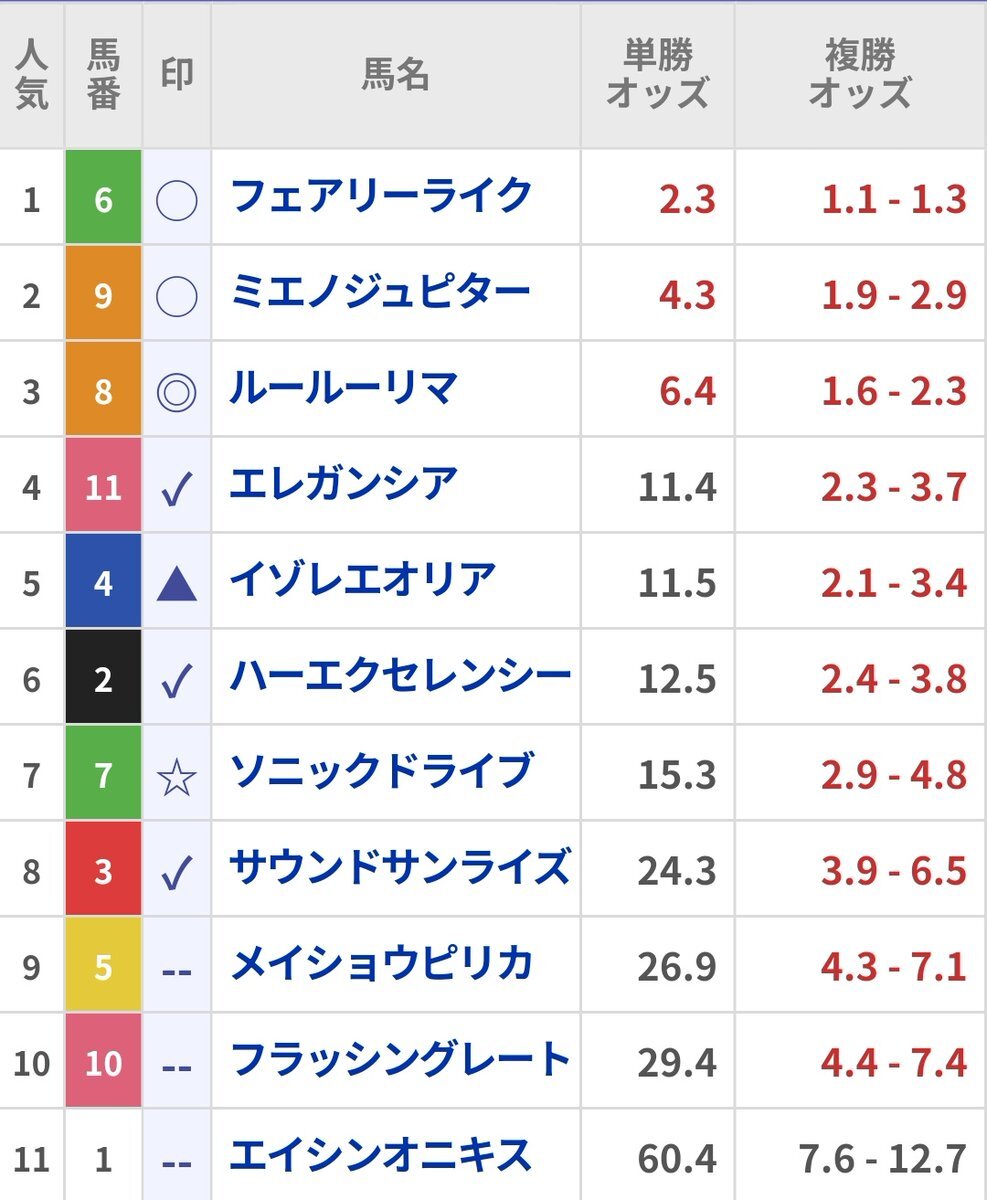Click the green number 6 horse badge
Image resolution: width=987 pixels, height=1200 pixels.
pyautogui.click(x=103, y=198)
